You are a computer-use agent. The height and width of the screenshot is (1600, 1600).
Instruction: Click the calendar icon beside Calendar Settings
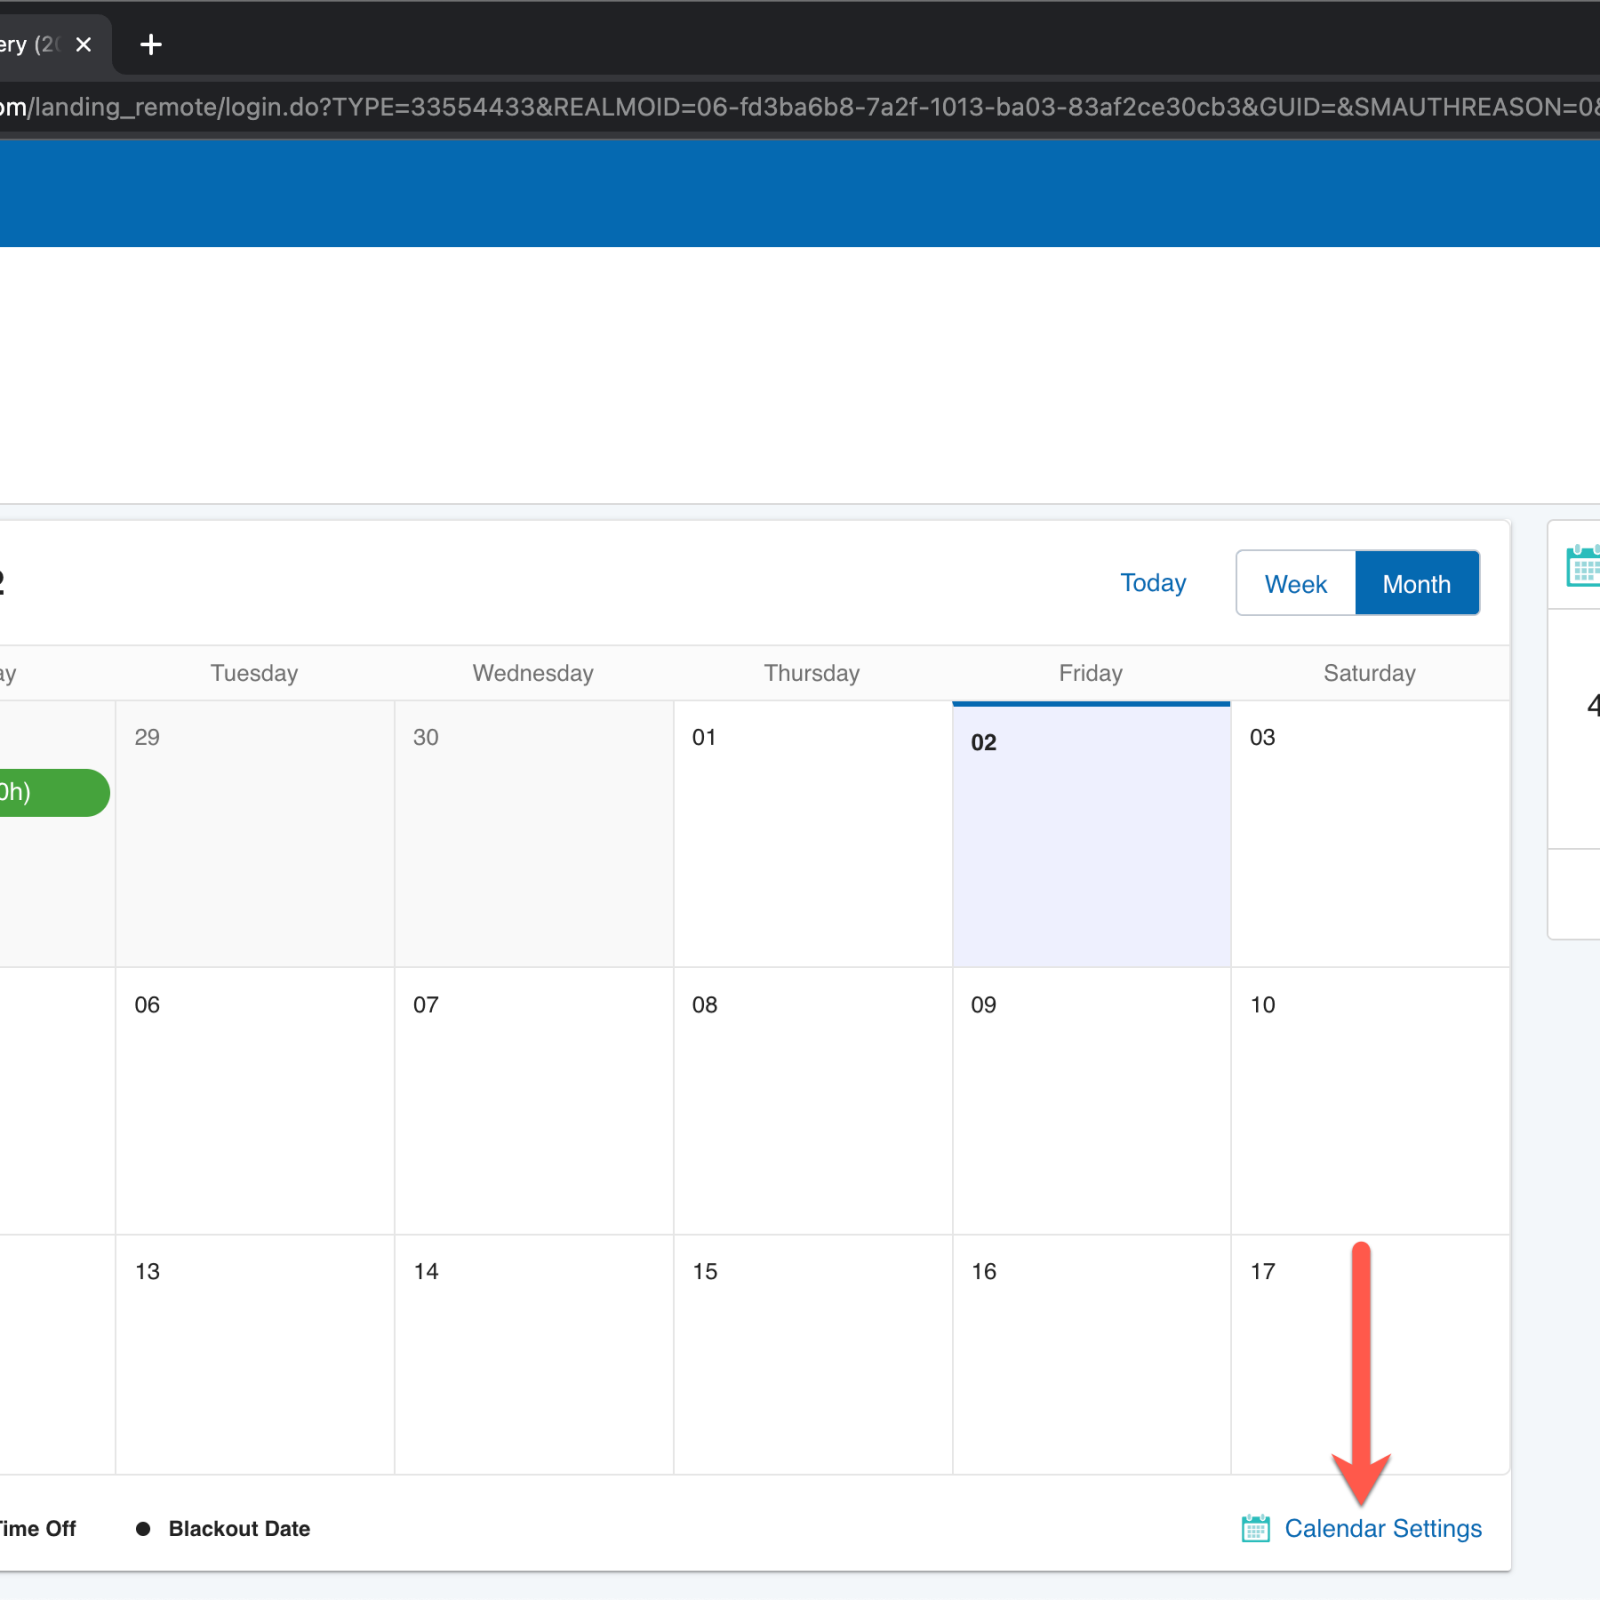click(1255, 1529)
